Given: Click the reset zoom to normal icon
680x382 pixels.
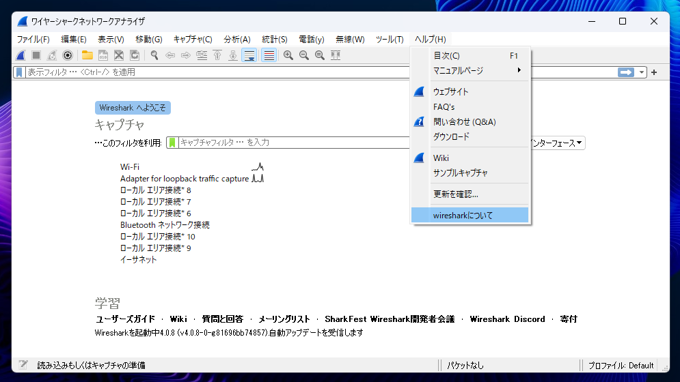Looking at the screenshot, I should tap(320, 56).
